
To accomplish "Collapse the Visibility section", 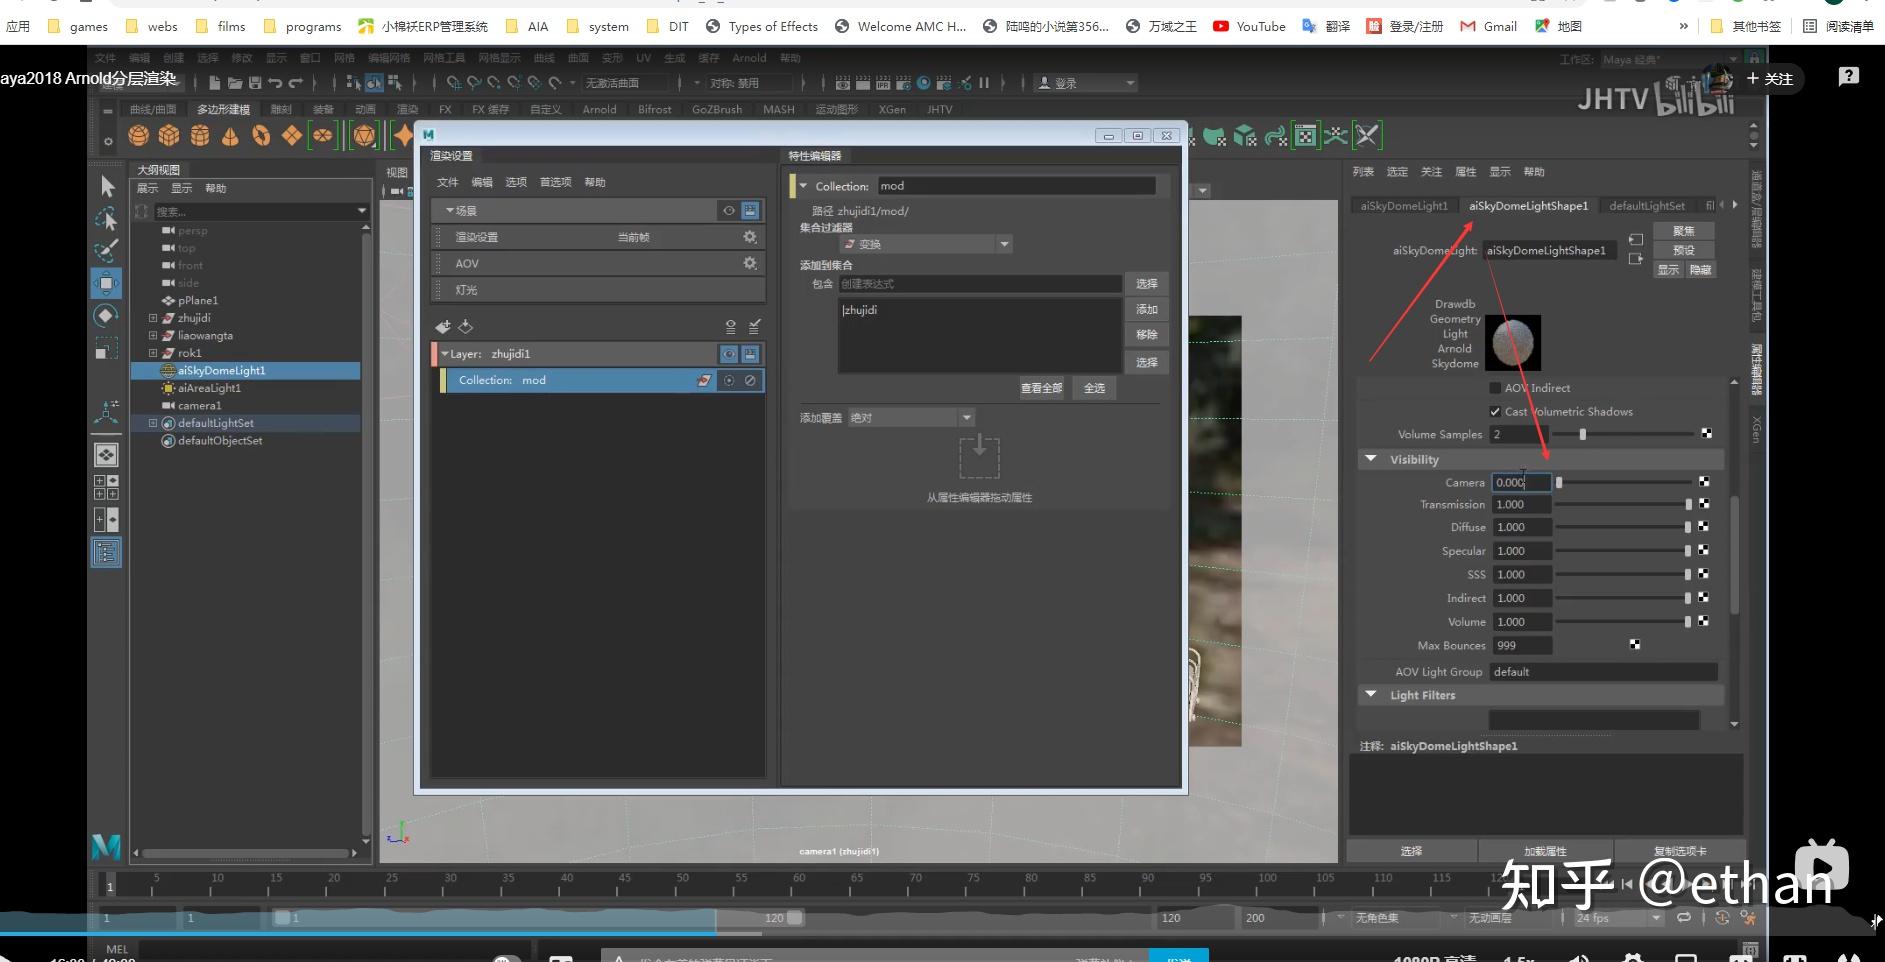I will click(x=1370, y=459).
